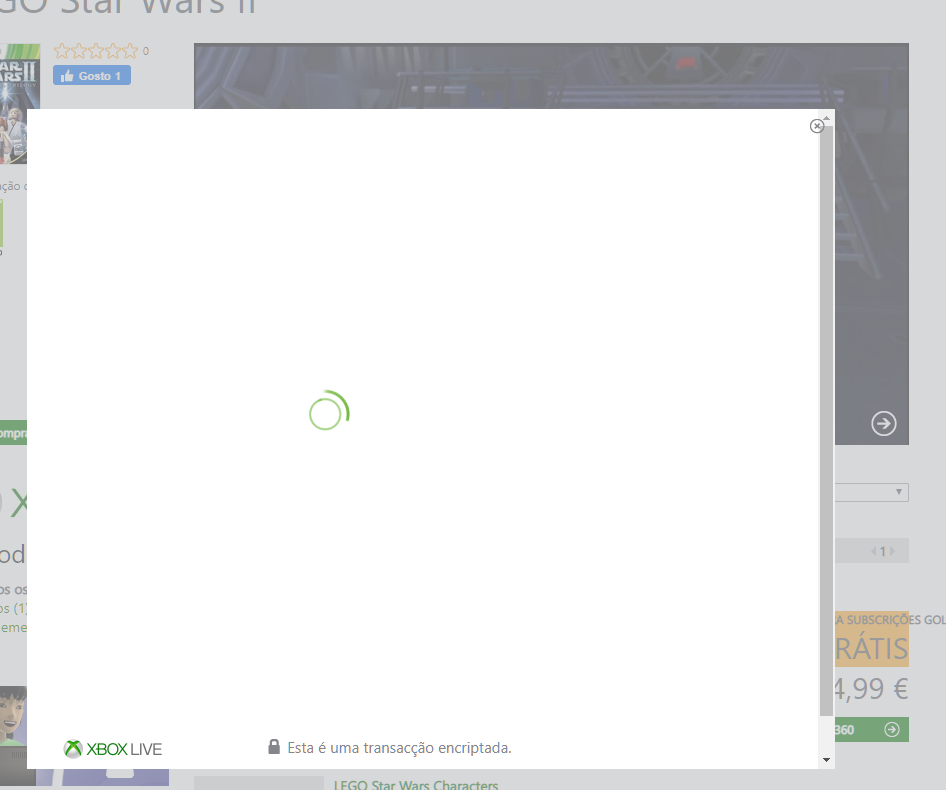Click the dialog scrollbar up arrow

[827, 119]
